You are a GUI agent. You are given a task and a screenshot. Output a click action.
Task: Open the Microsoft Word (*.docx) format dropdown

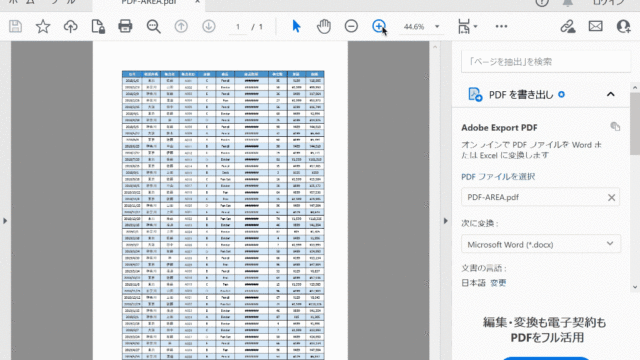(541, 244)
